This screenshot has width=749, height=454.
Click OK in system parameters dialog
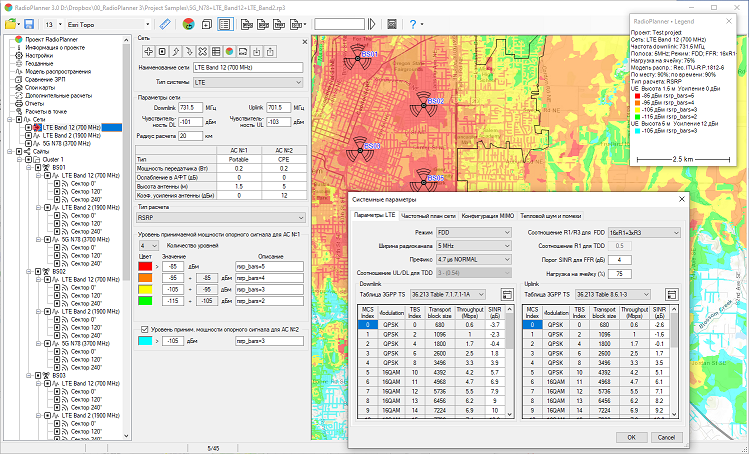631,437
